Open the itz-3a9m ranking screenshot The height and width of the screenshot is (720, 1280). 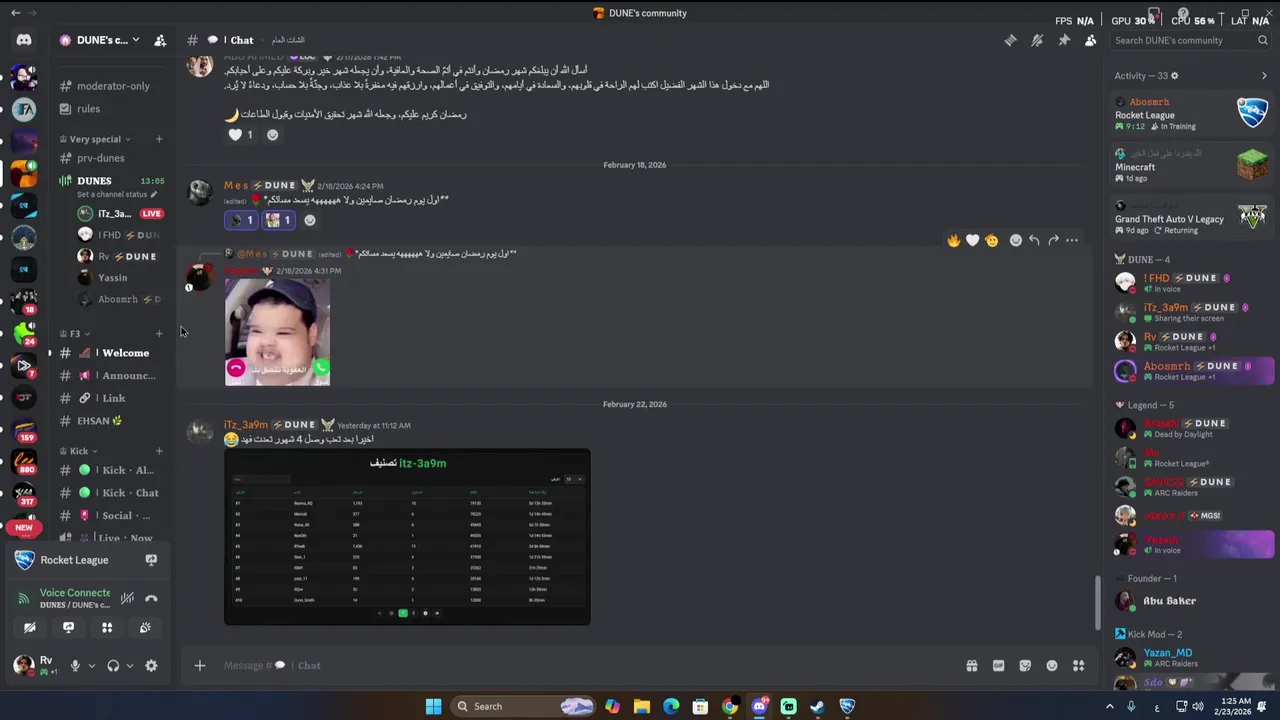[407, 537]
